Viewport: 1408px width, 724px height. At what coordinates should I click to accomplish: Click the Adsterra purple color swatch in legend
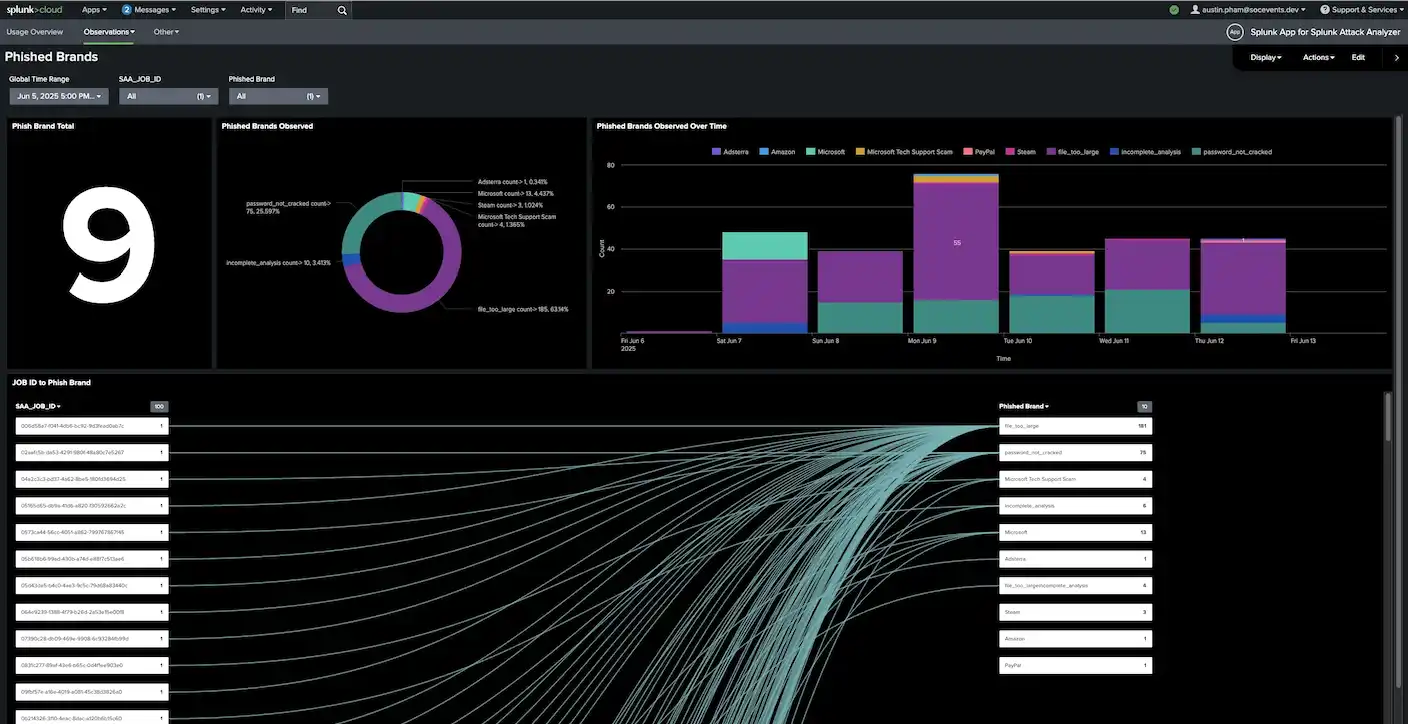714,151
